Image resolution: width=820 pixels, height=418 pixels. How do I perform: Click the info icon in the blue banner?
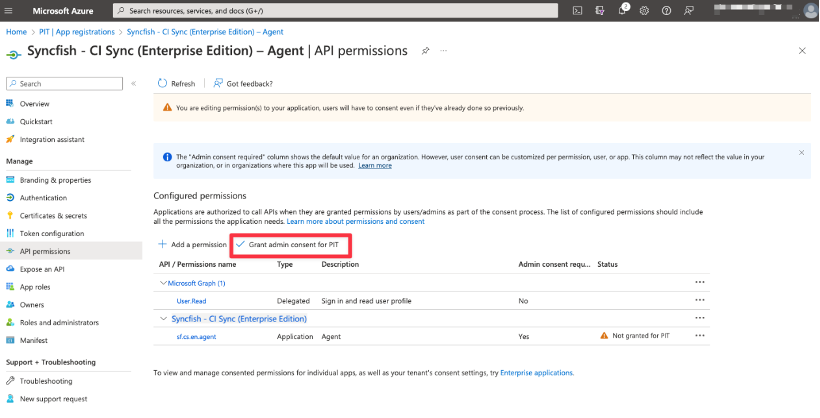tap(167, 157)
